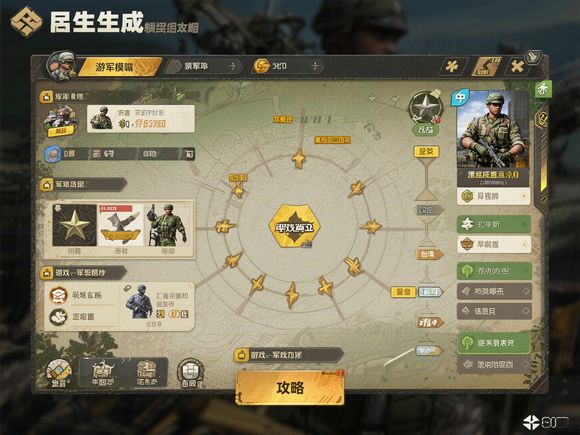The image size is (580, 435).
Task: Toggle the diamond on the bottom dark row
Action: click(x=525, y=365)
